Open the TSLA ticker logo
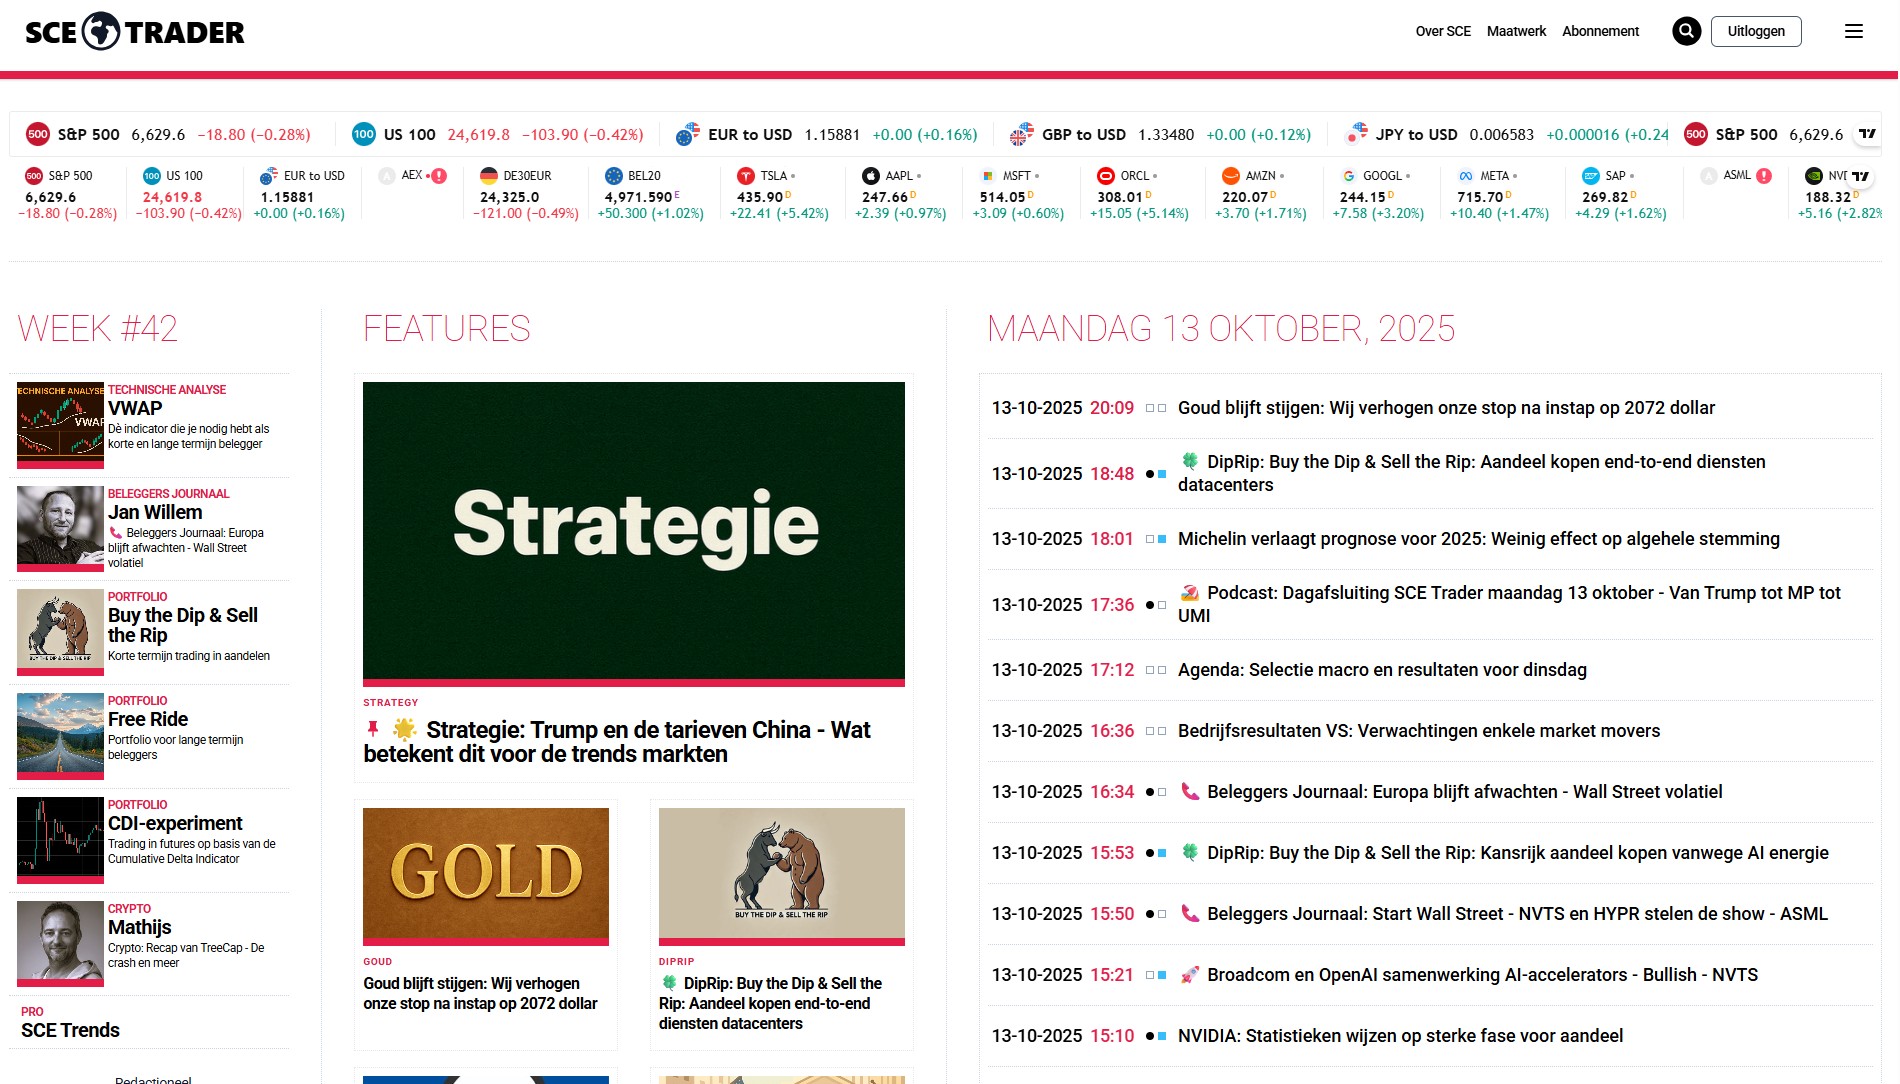Image resolution: width=1900 pixels, height=1084 pixels. 746,176
